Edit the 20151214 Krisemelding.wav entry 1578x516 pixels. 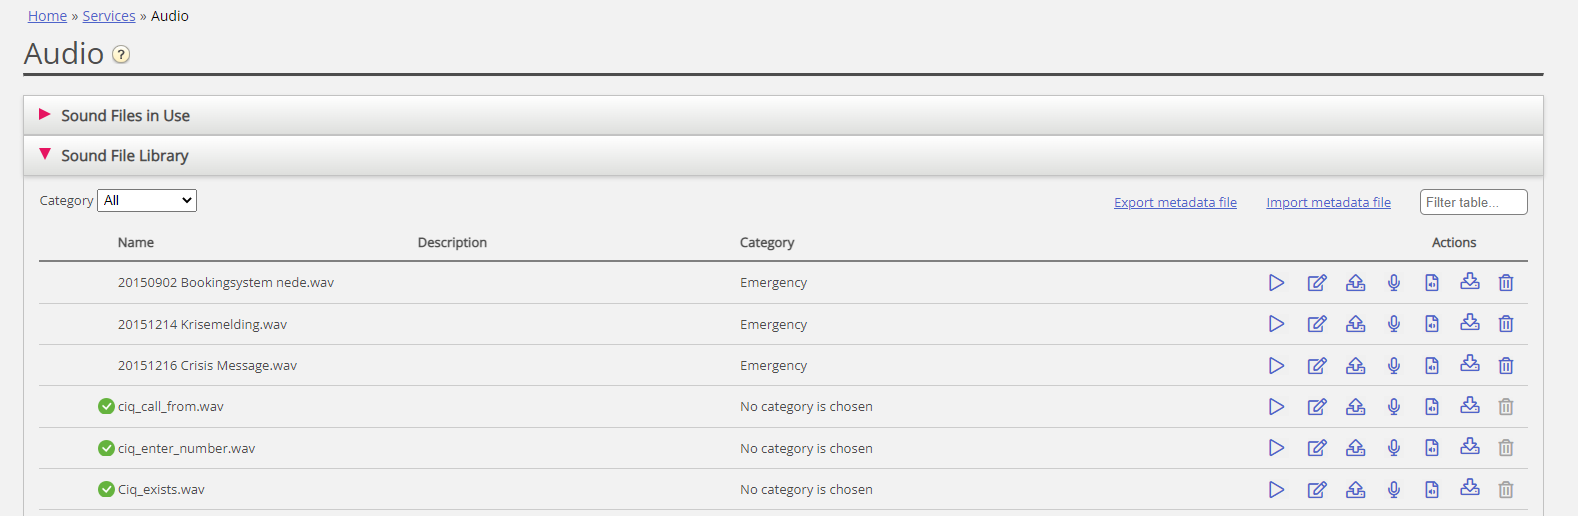click(x=1317, y=324)
